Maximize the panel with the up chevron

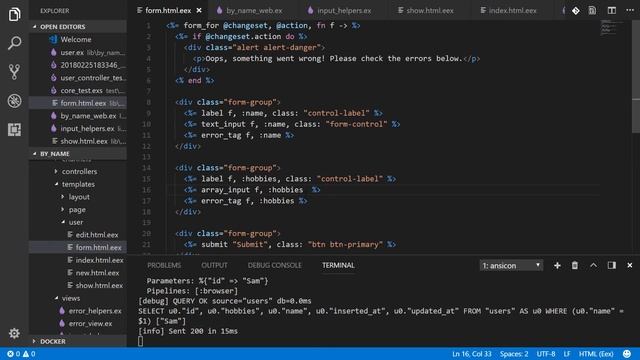(593, 265)
